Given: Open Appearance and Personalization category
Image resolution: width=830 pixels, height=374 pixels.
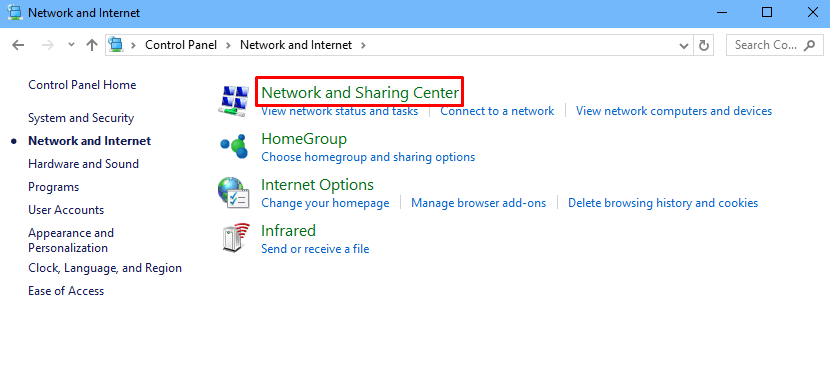Looking at the screenshot, I should click(71, 240).
